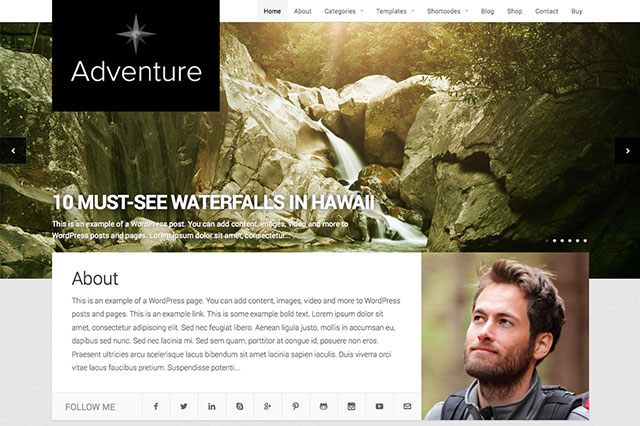Expand the Shortcodes dropdown menu
640x426 pixels.
pyautogui.click(x=448, y=11)
